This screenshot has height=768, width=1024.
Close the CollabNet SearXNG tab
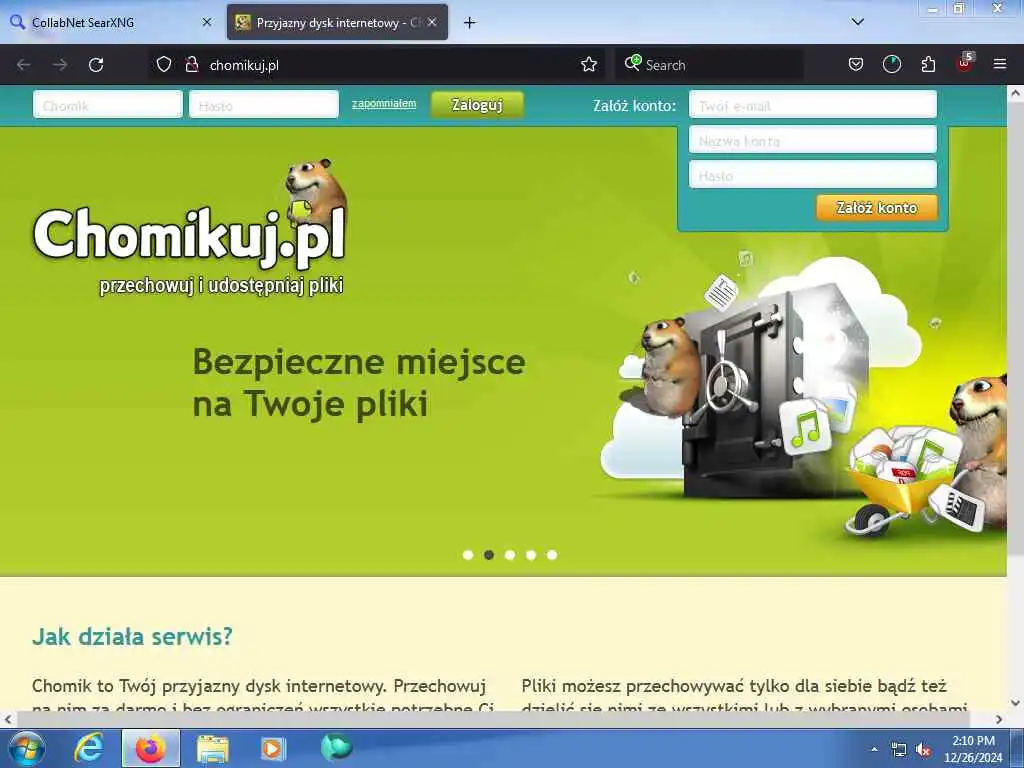point(206,22)
